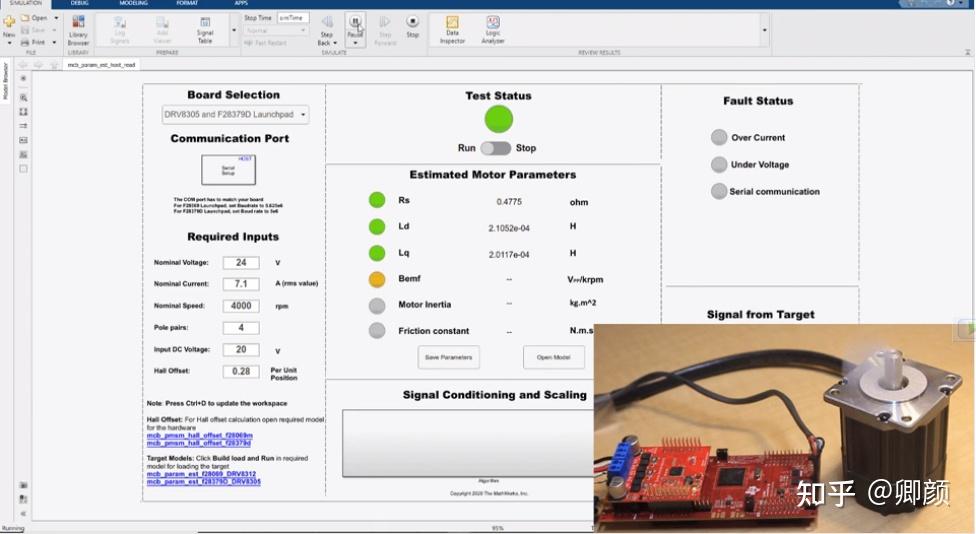Open the Library Browser

click(x=78, y=30)
